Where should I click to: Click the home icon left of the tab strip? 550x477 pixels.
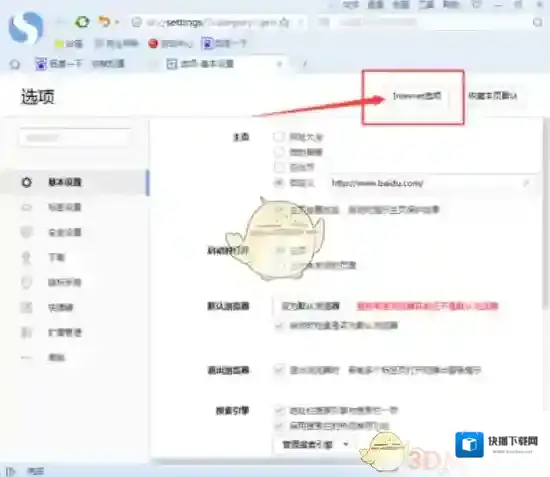click(x=15, y=64)
